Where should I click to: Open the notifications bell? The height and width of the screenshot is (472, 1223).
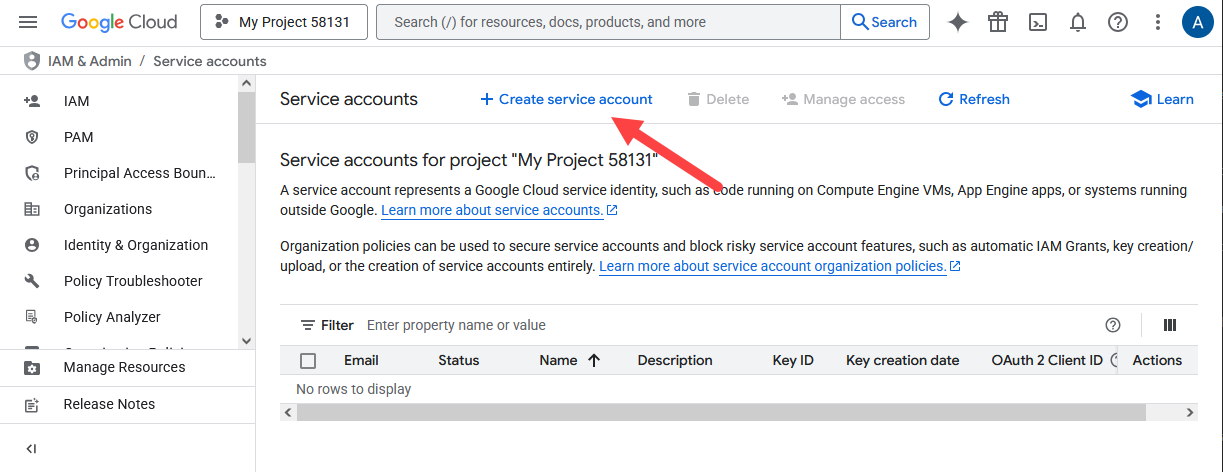[x=1078, y=22]
